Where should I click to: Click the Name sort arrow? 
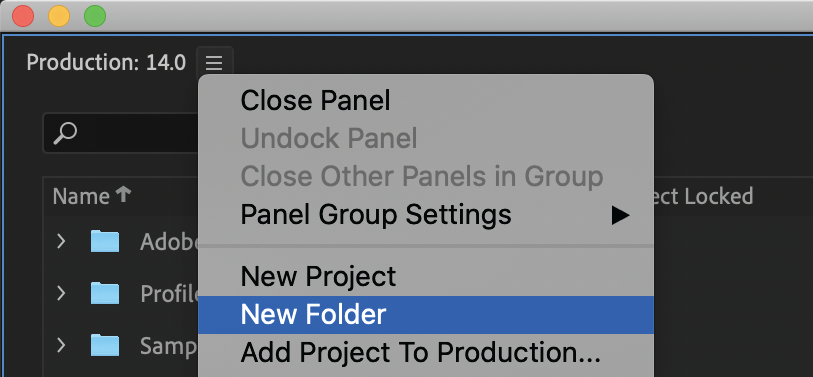(123, 195)
